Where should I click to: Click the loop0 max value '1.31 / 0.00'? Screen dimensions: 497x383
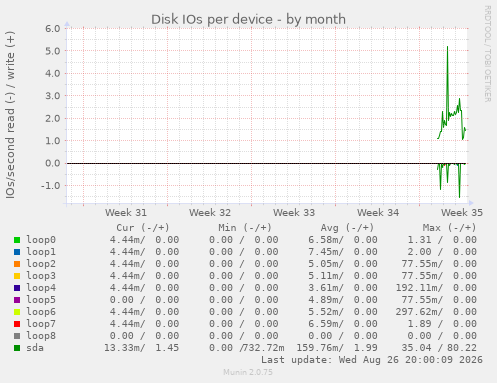(442, 240)
